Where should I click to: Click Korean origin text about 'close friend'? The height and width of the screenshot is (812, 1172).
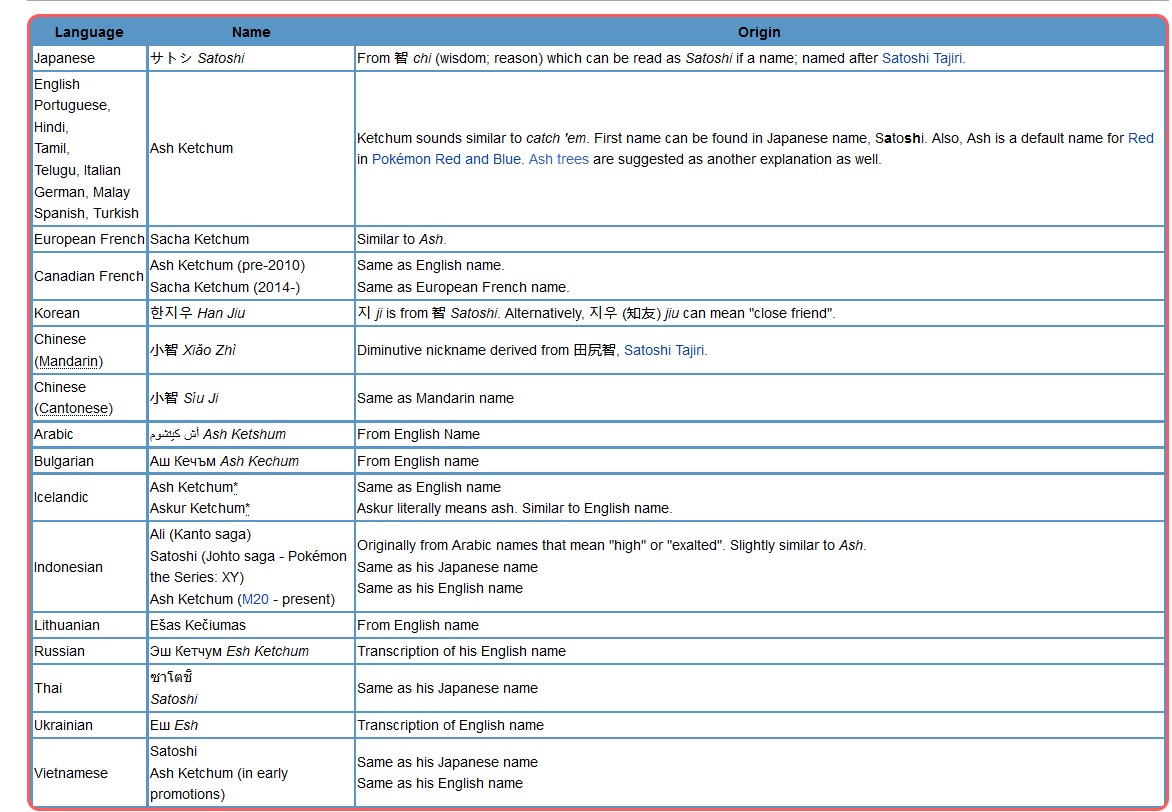tap(596, 313)
